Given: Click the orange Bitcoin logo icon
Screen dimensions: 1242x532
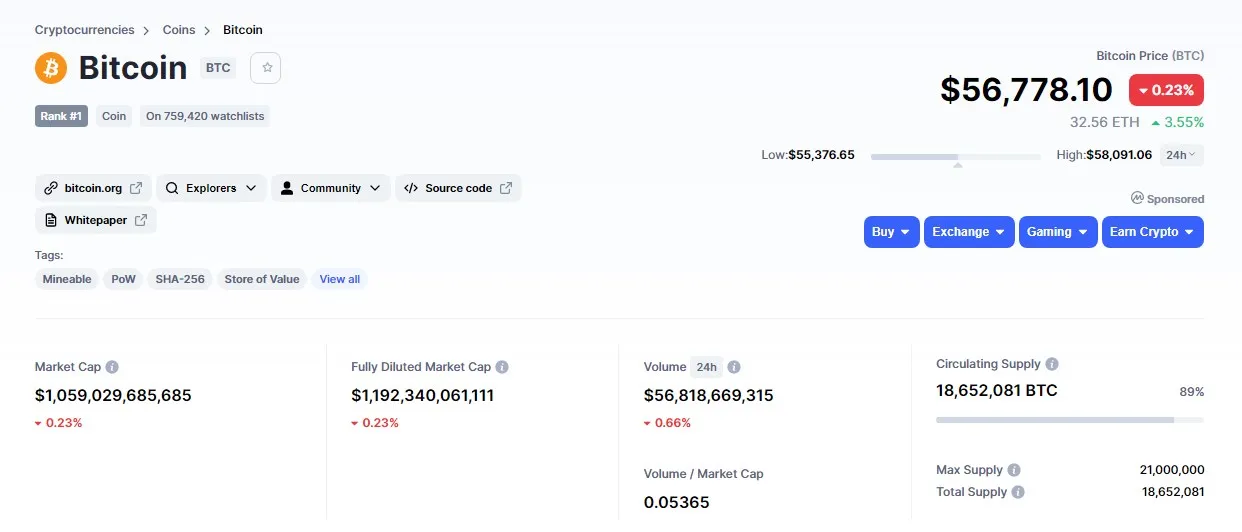Looking at the screenshot, I should (x=51, y=68).
